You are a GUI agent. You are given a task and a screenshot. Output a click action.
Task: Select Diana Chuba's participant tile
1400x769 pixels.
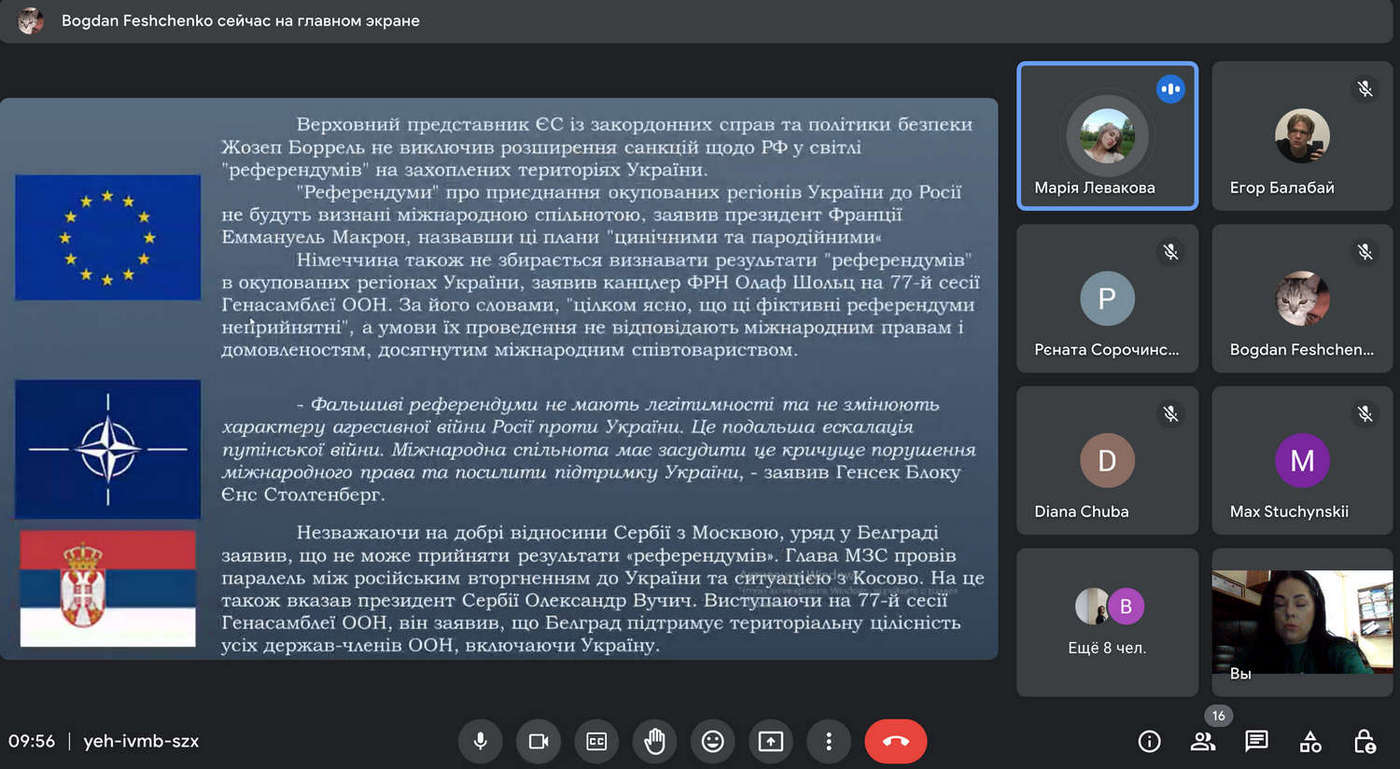pos(1107,460)
